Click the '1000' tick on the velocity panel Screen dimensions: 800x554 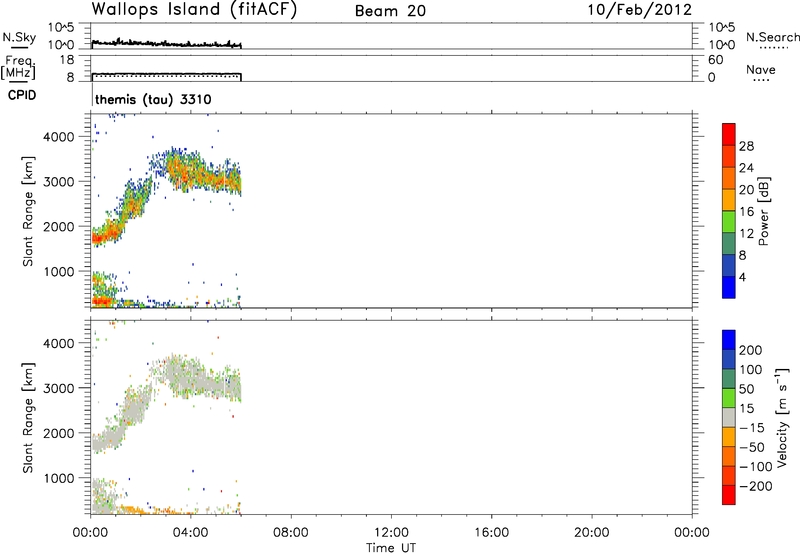click(x=59, y=478)
